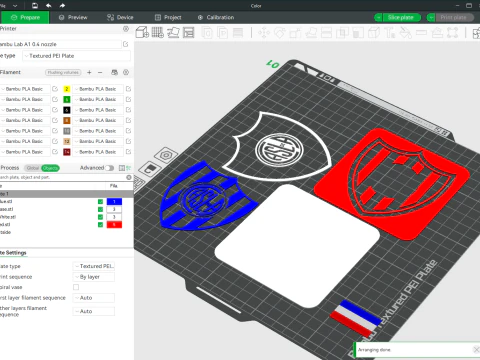Click the Add plate grid icon

click(157, 32)
